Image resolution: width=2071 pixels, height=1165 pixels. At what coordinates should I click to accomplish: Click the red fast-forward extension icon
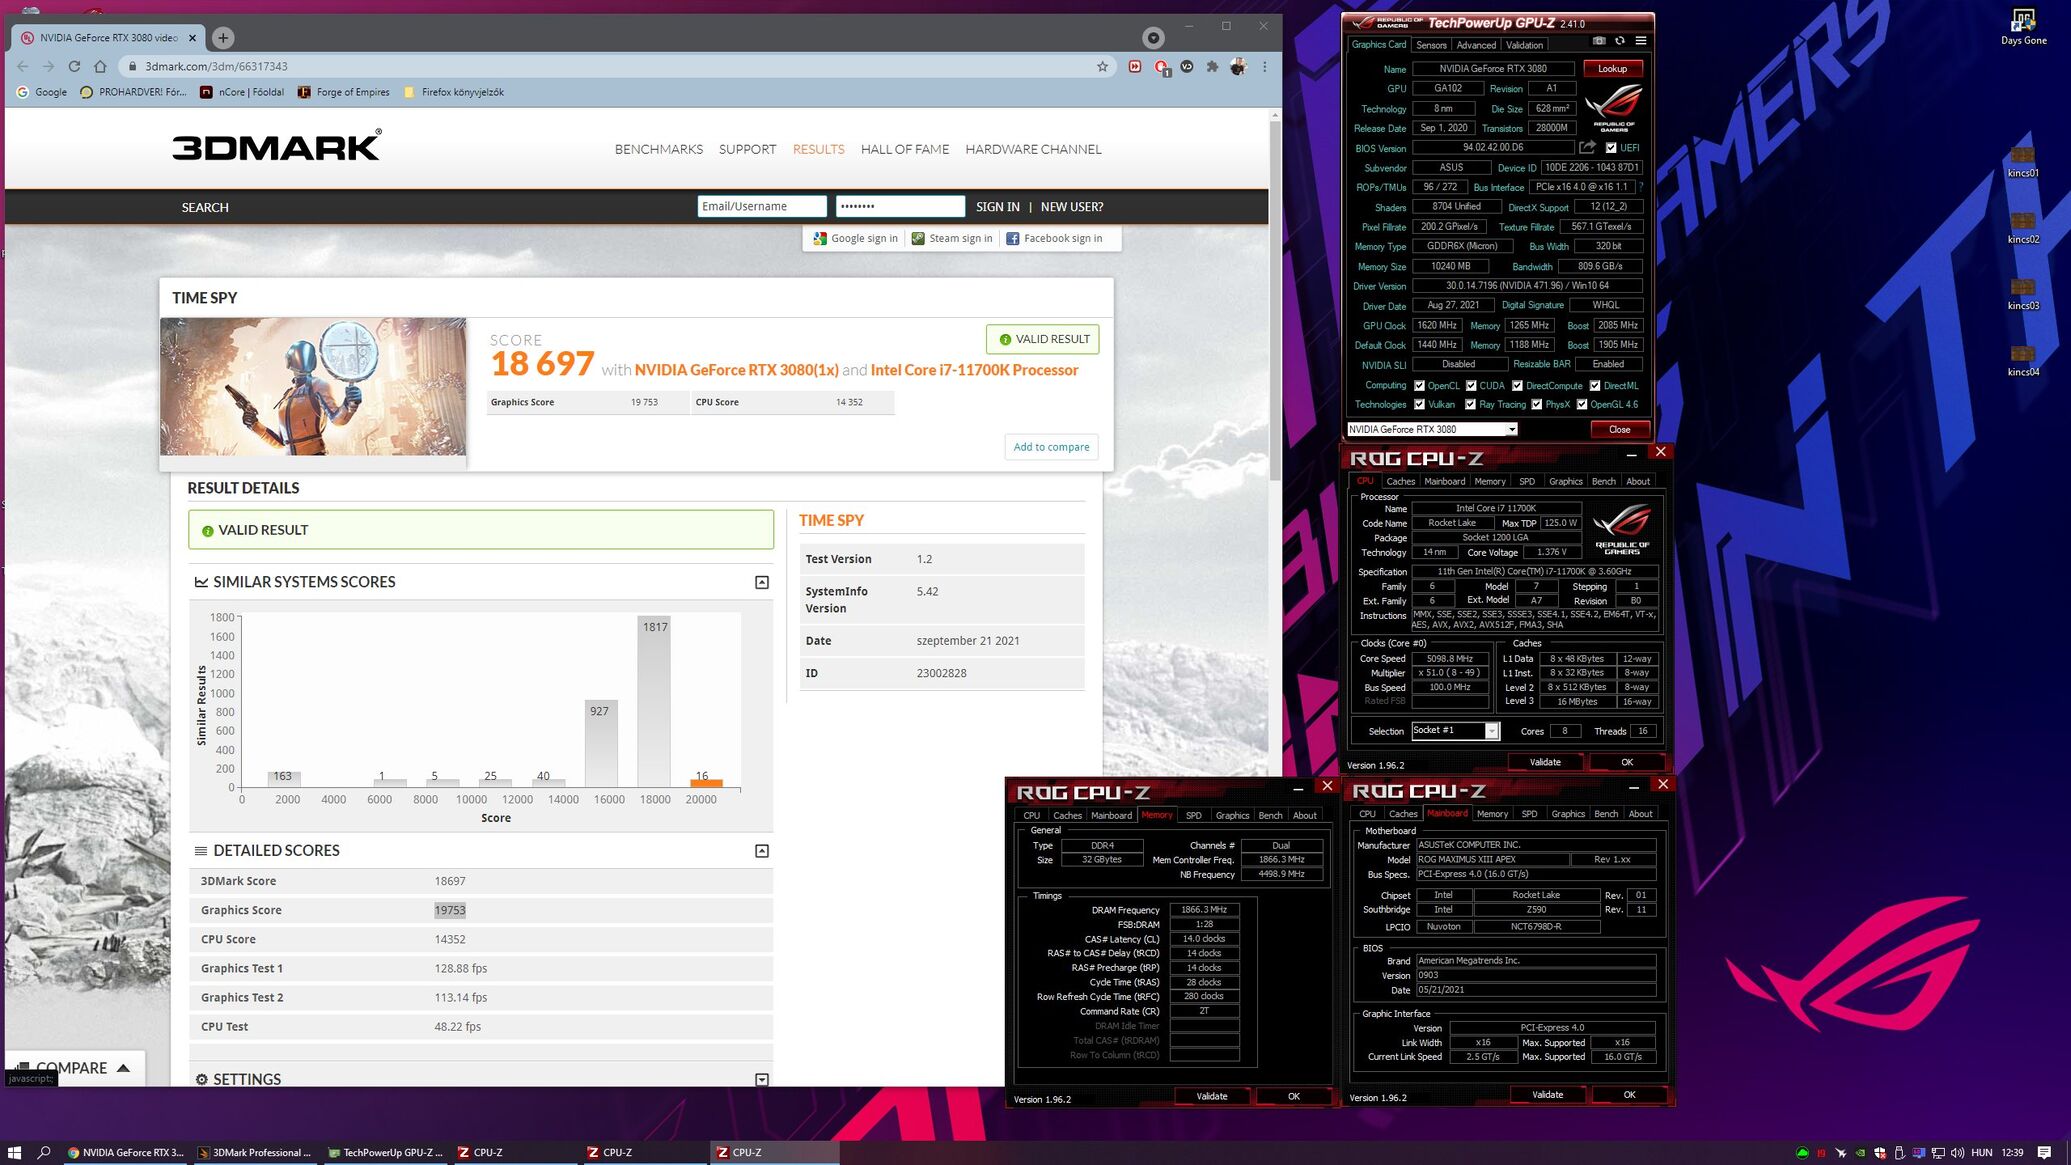1135,66
